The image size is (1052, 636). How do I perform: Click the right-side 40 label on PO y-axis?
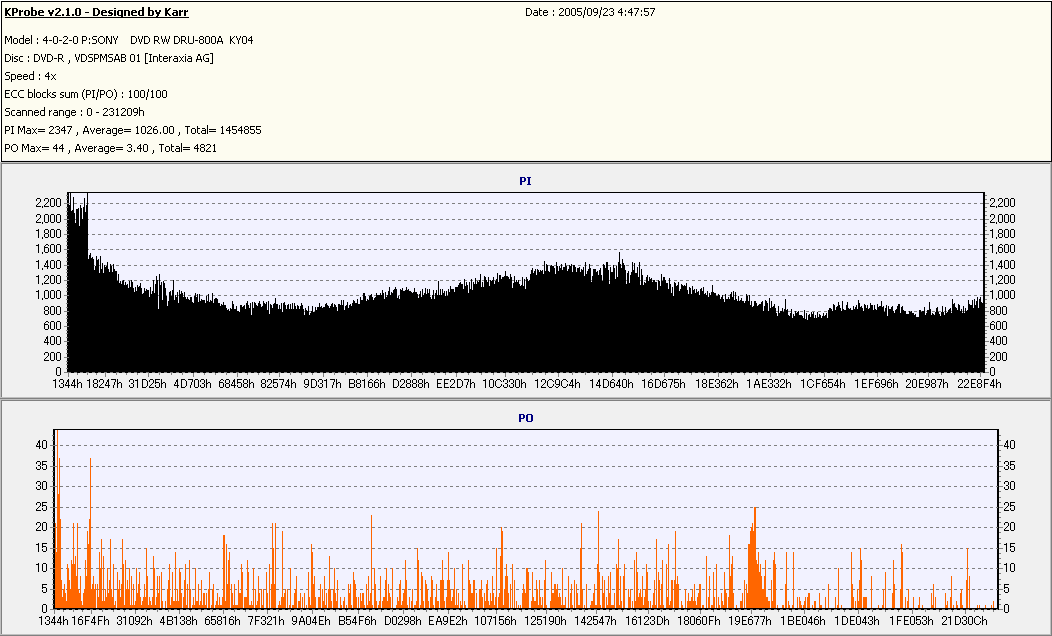(x=1010, y=444)
